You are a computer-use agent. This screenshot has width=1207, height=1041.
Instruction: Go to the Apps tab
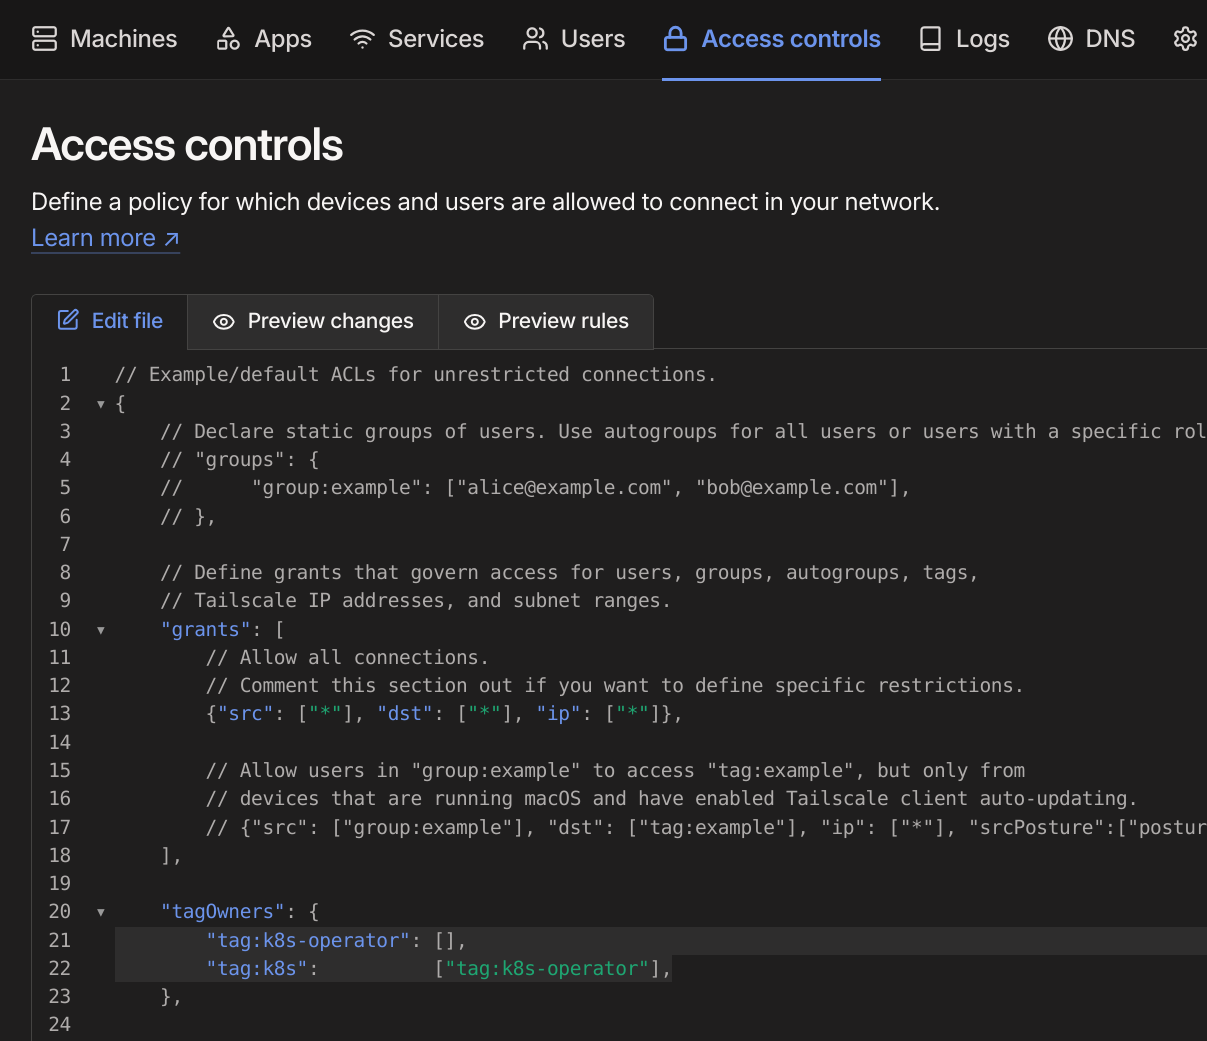[264, 39]
